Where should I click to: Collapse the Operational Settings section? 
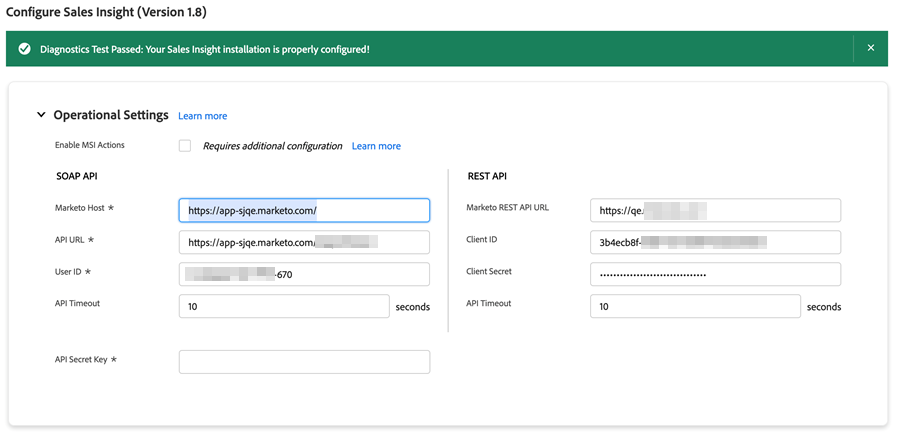41,115
